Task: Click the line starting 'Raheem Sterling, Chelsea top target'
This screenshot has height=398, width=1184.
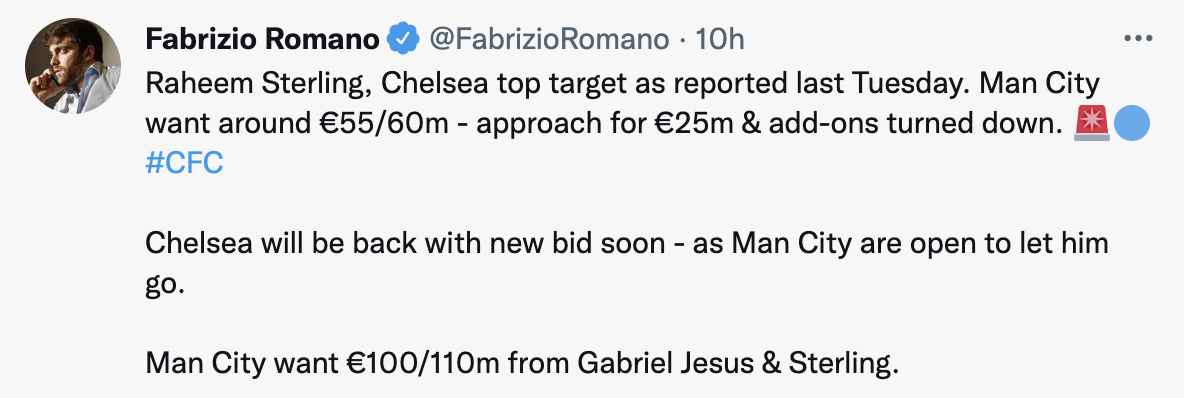Action: pyautogui.click(x=622, y=83)
